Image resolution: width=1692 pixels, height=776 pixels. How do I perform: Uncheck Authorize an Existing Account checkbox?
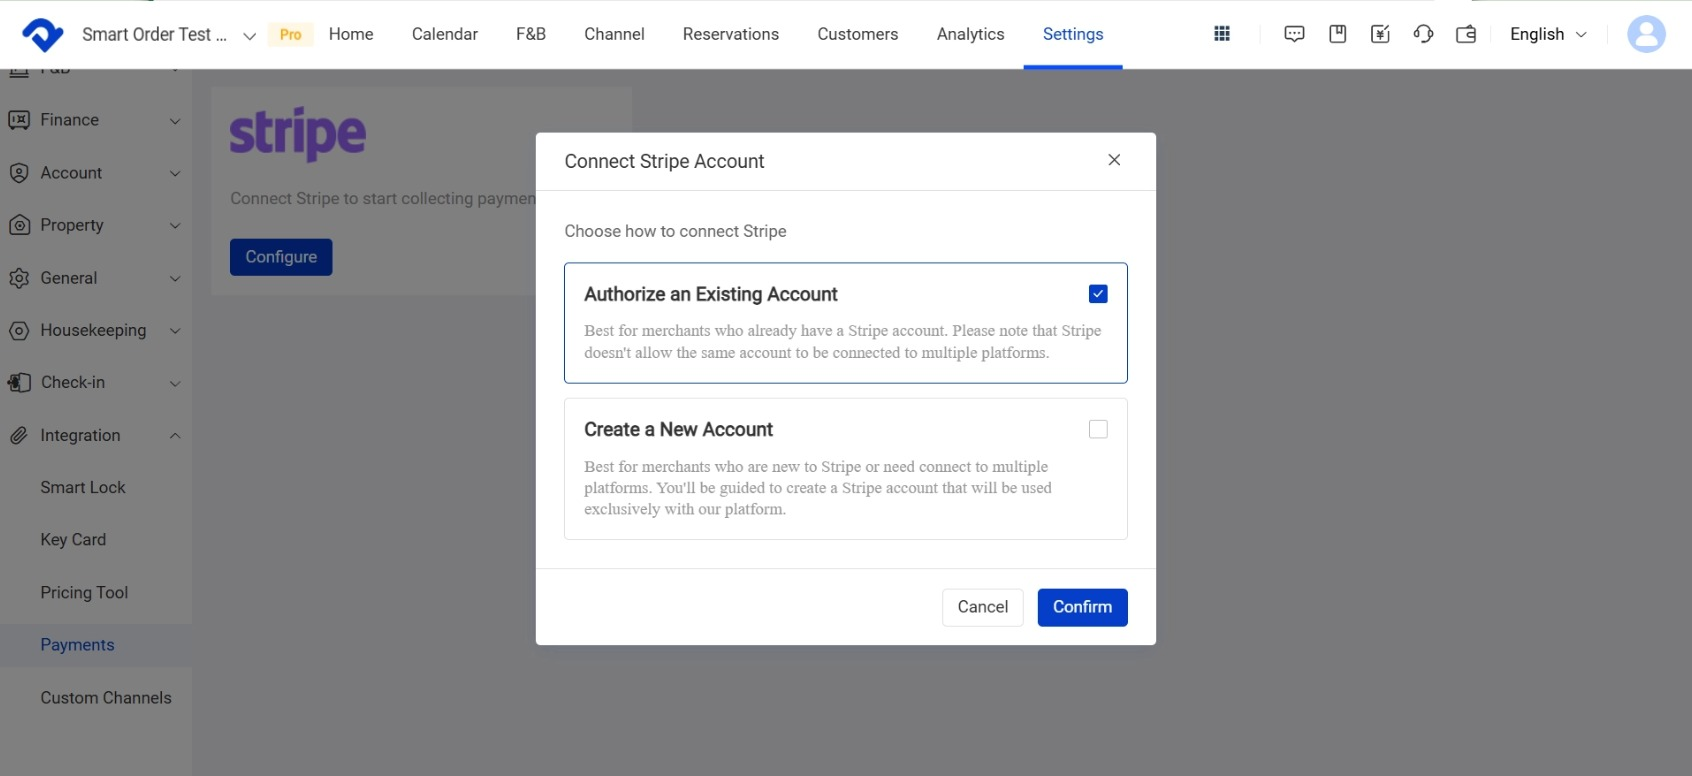(1098, 294)
